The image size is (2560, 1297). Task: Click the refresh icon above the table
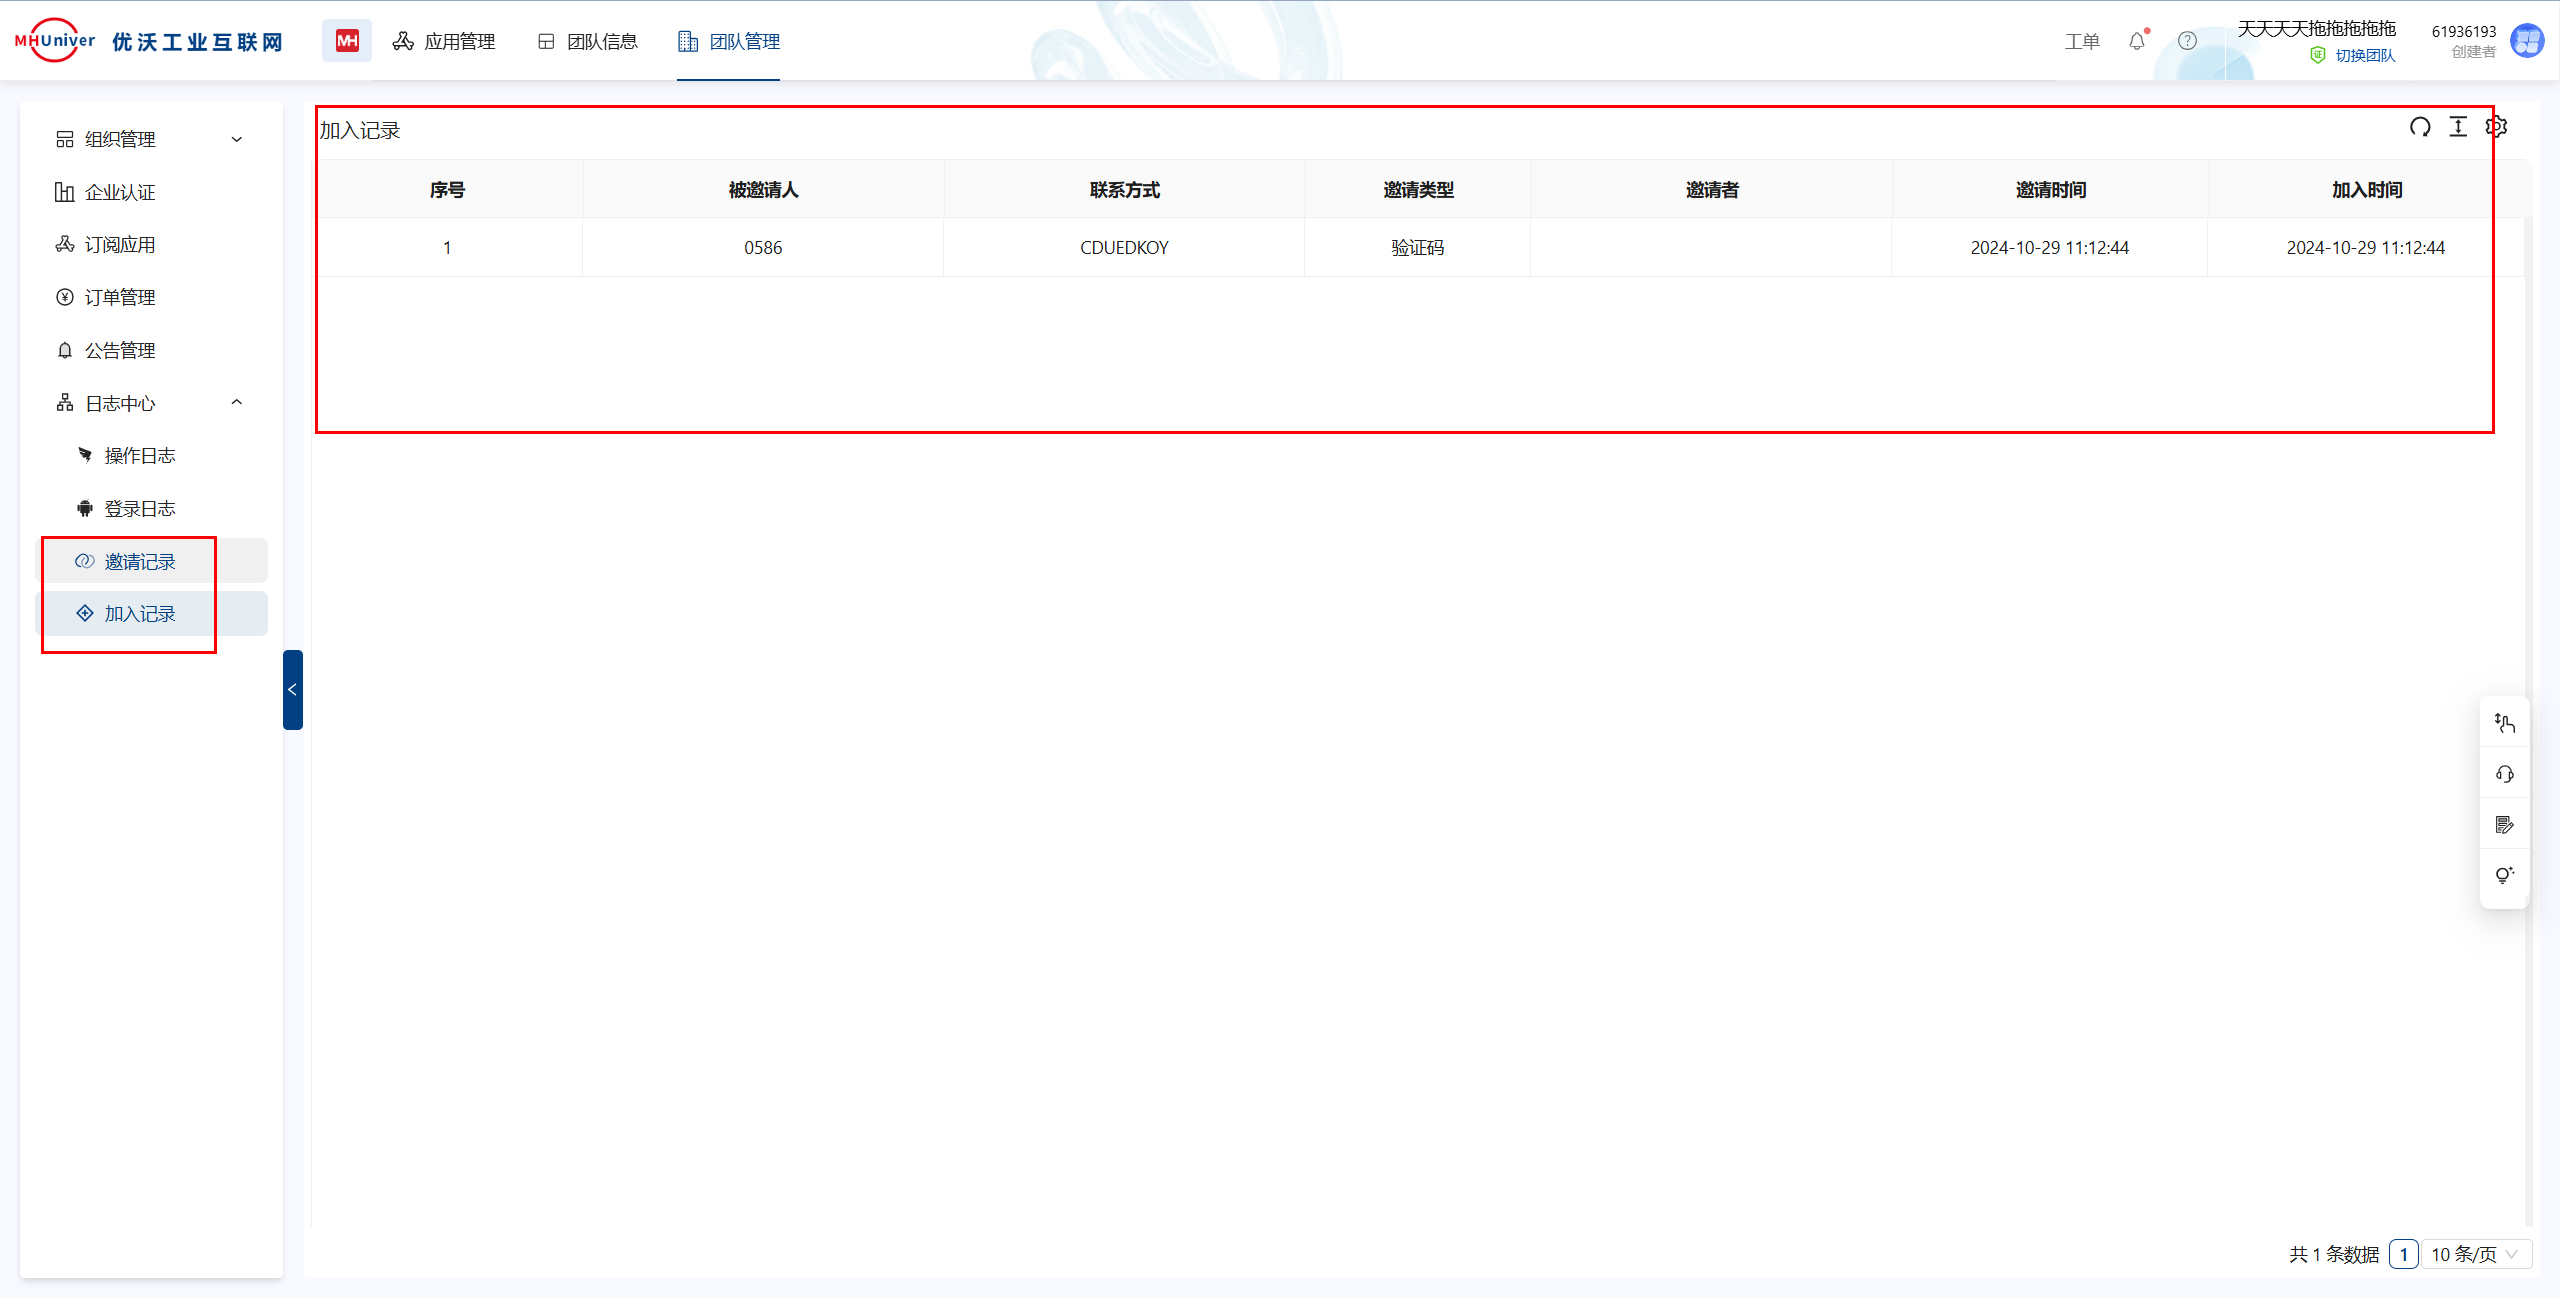tap(2420, 127)
